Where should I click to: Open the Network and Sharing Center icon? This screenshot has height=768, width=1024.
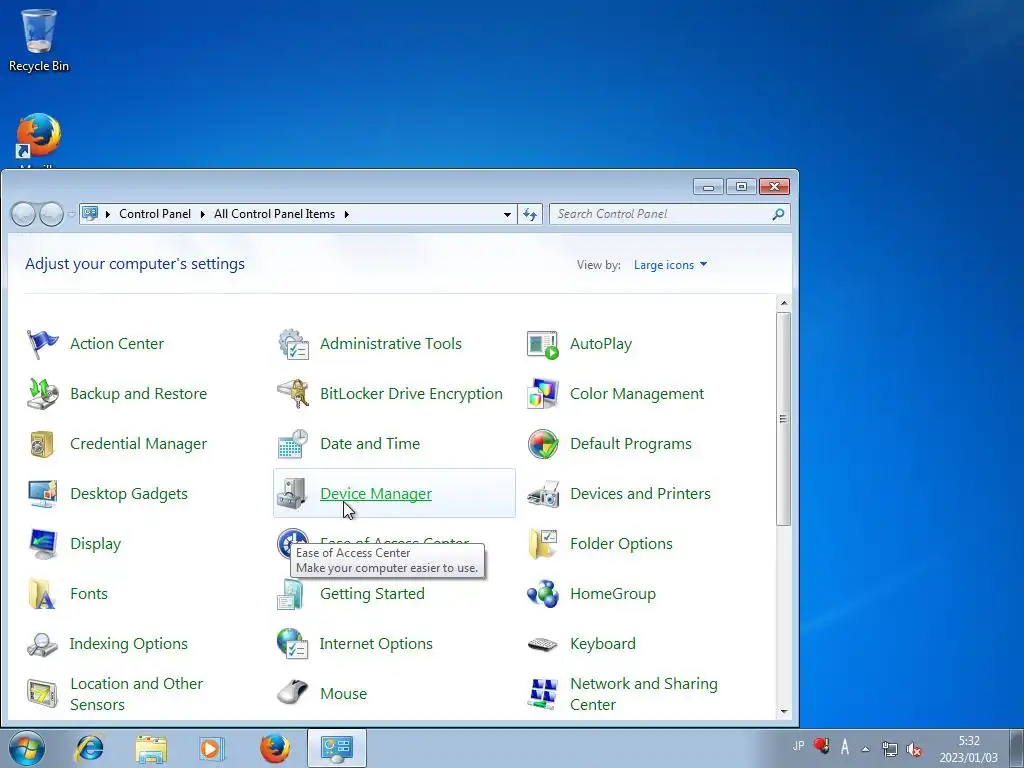click(x=543, y=694)
